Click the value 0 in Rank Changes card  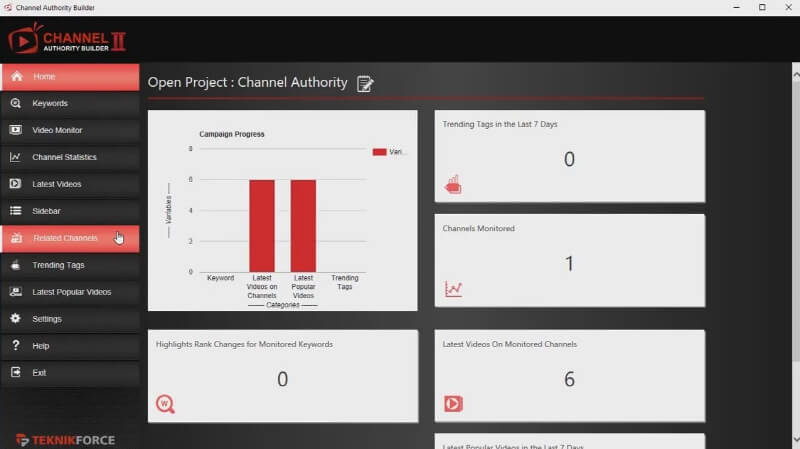[283, 379]
